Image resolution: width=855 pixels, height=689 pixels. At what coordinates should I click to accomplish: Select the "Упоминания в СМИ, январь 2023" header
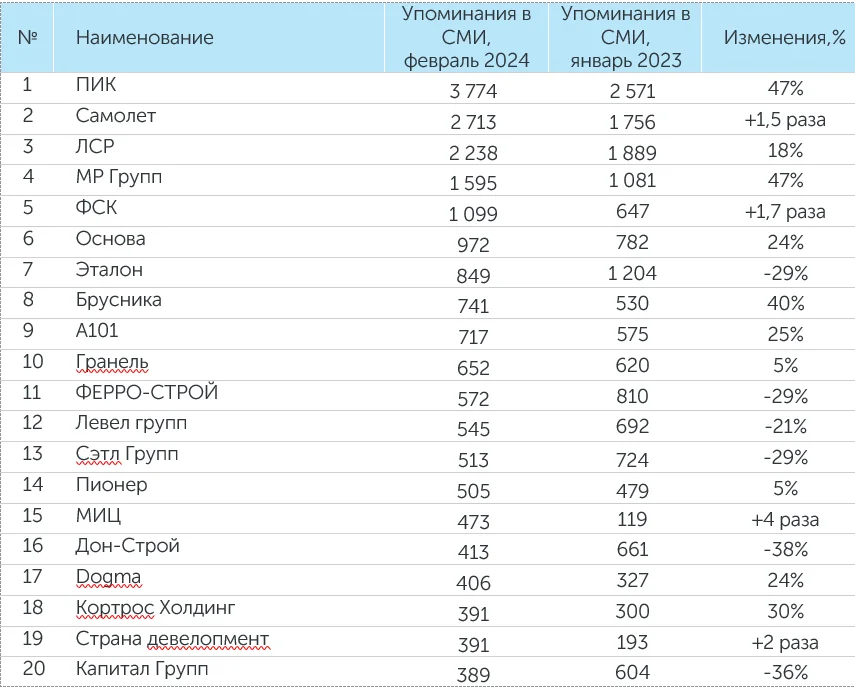(x=625, y=38)
